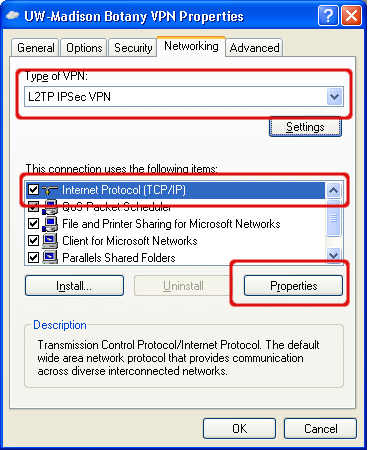The height and width of the screenshot is (450, 368).
Task: Click the Properties button
Action: click(293, 286)
